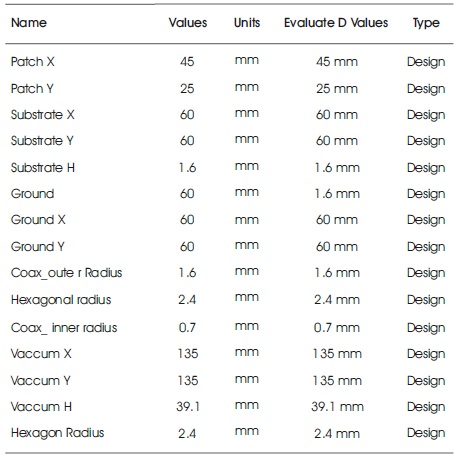Click Vaccum X value 135
Screen dimensions: 457x457
pos(188,354)
